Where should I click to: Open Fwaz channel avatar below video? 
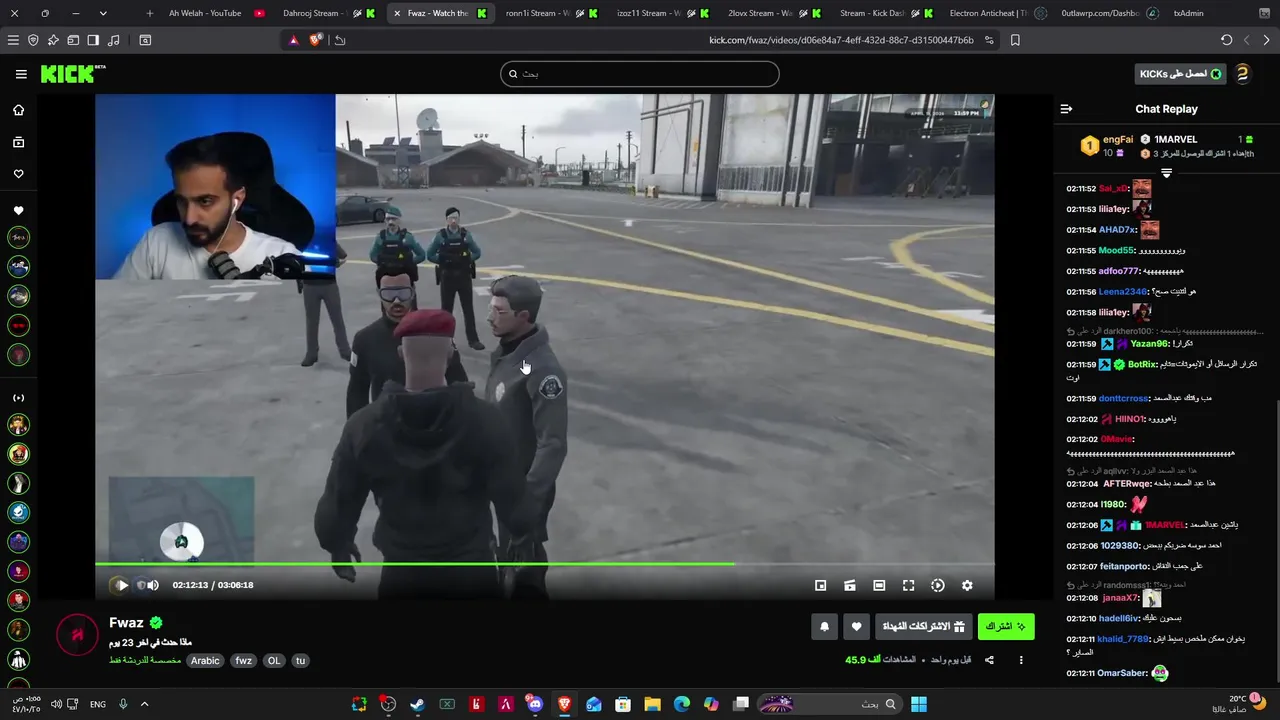click(x=77, y=636)
